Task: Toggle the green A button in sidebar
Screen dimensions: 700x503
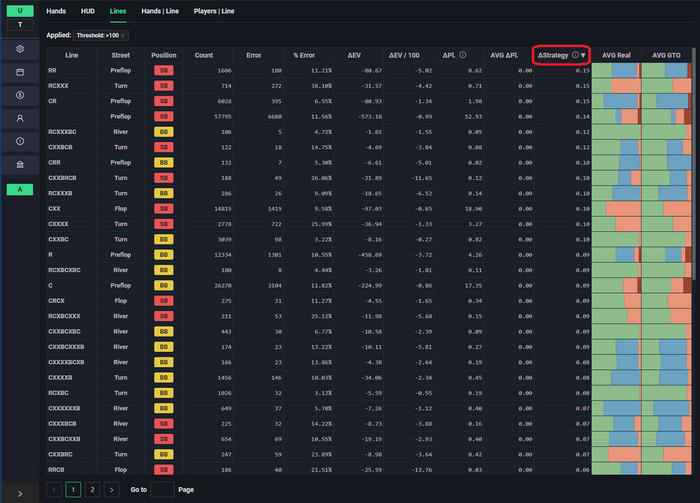Action: click(x=20, y=189)
